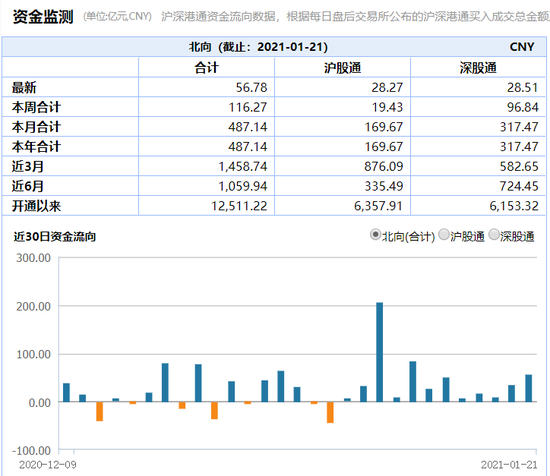This screenshot has height=476, width=550.
Task: Click the 近3月 total value 1,458.74
Action: click(243, 166)
